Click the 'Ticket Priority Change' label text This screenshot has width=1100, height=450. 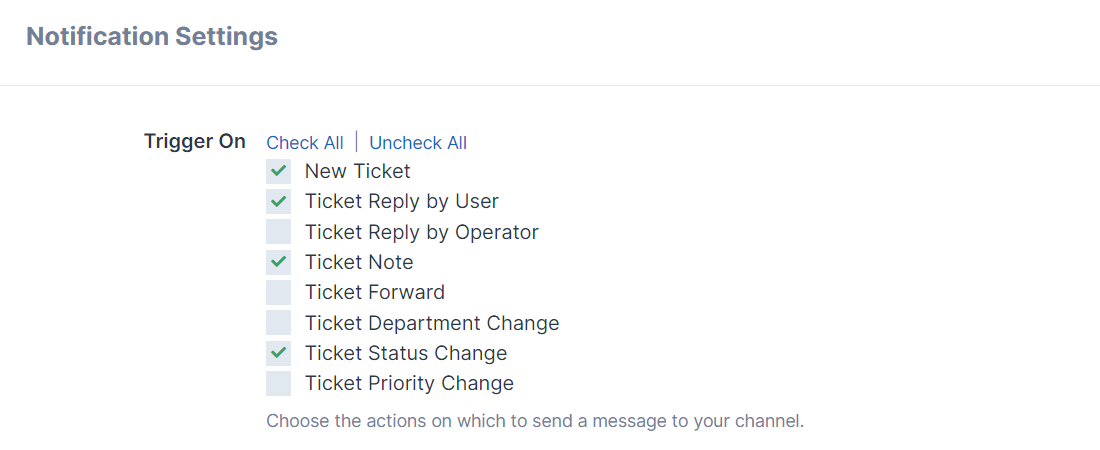point(409,383)
